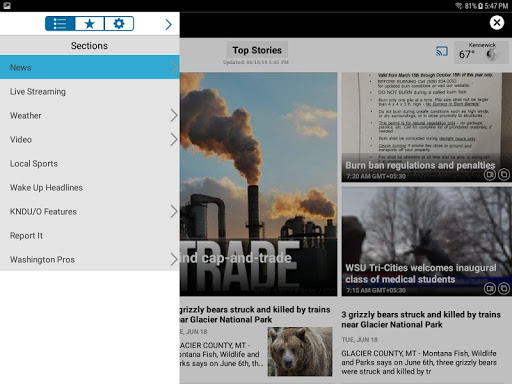The height and width of the screenshot is (384, 512).
Task: Tap the cast screen icon
Action: point(442,51)
